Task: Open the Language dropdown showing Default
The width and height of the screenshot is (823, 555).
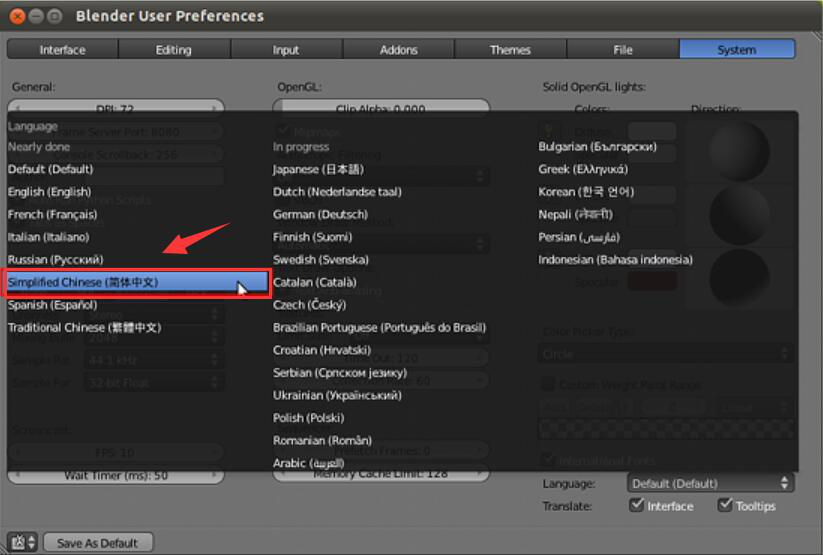Action: (710, 483)
